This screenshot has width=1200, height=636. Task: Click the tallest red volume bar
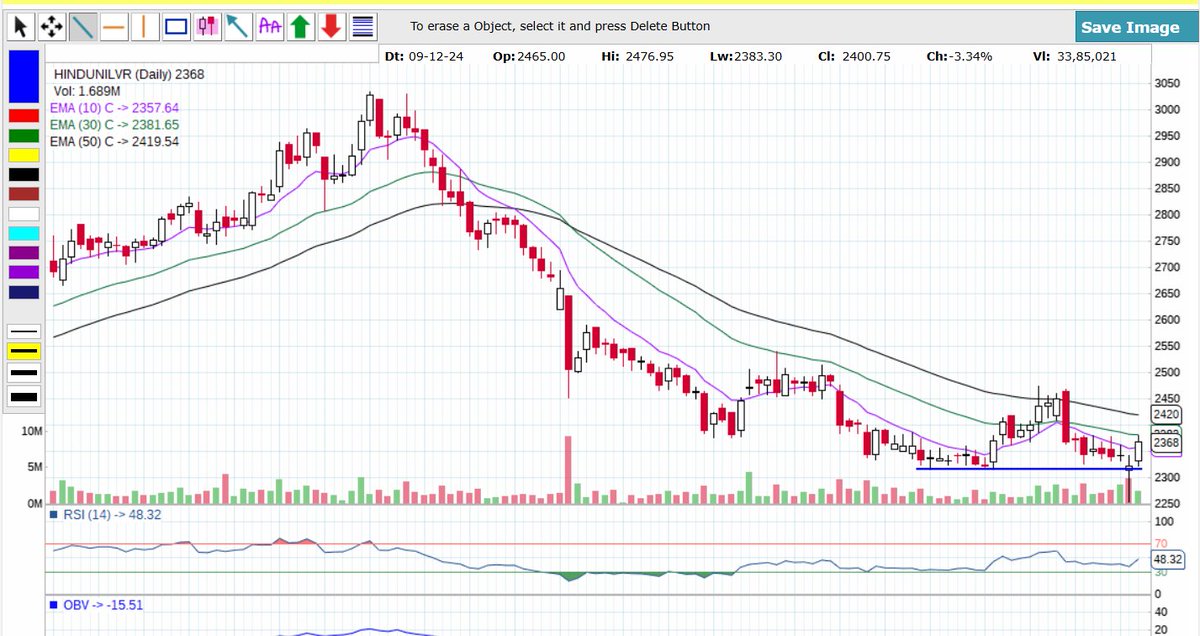point(568,470)
